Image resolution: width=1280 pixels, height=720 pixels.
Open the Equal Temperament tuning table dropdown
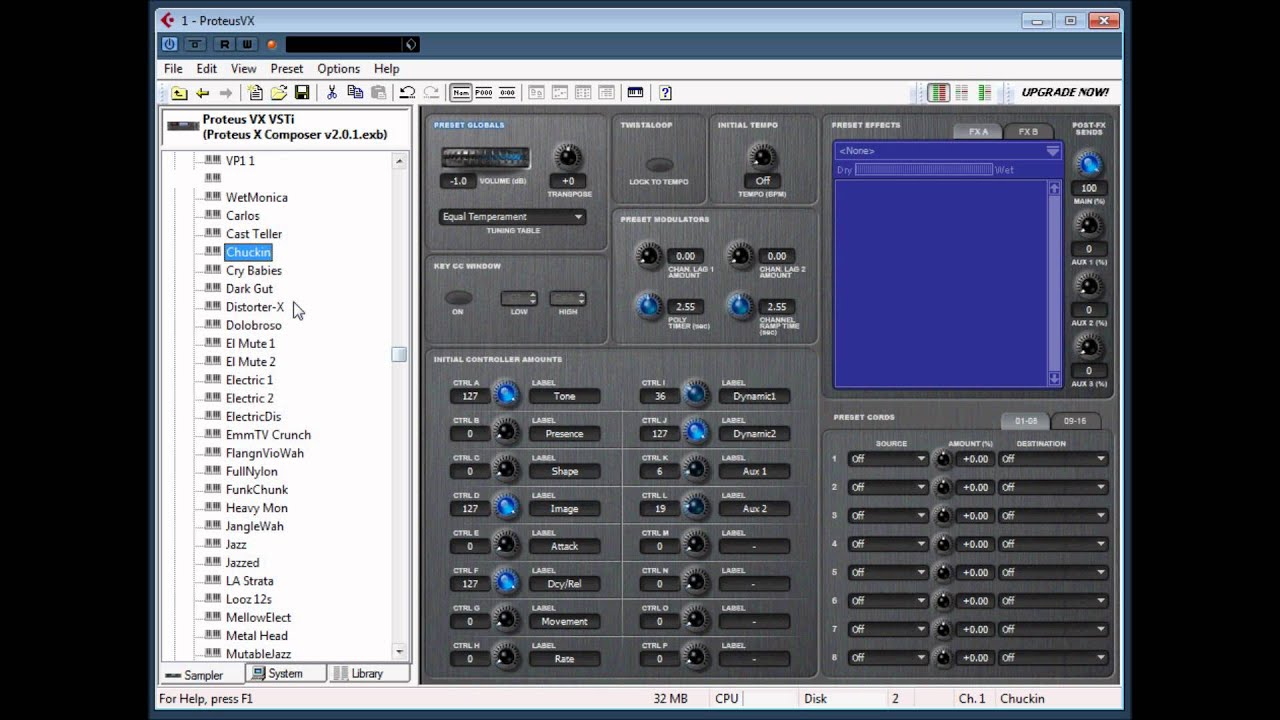pos(512,217)
